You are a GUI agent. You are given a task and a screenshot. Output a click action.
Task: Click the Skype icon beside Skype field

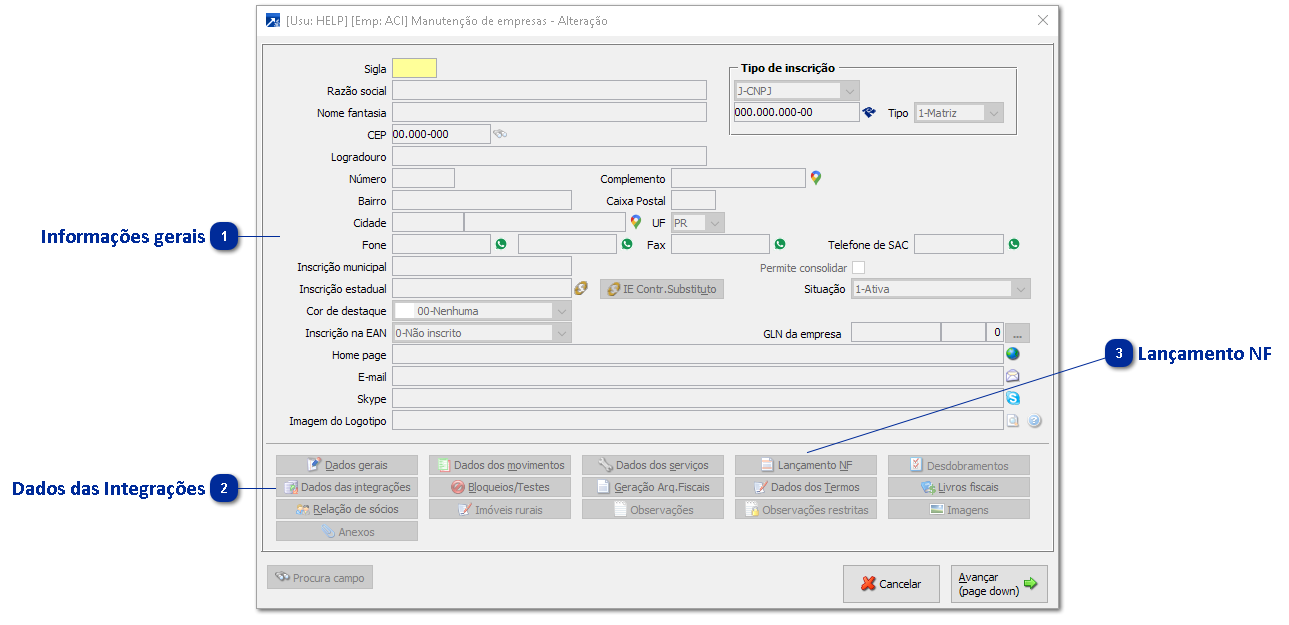point(1012,398)
